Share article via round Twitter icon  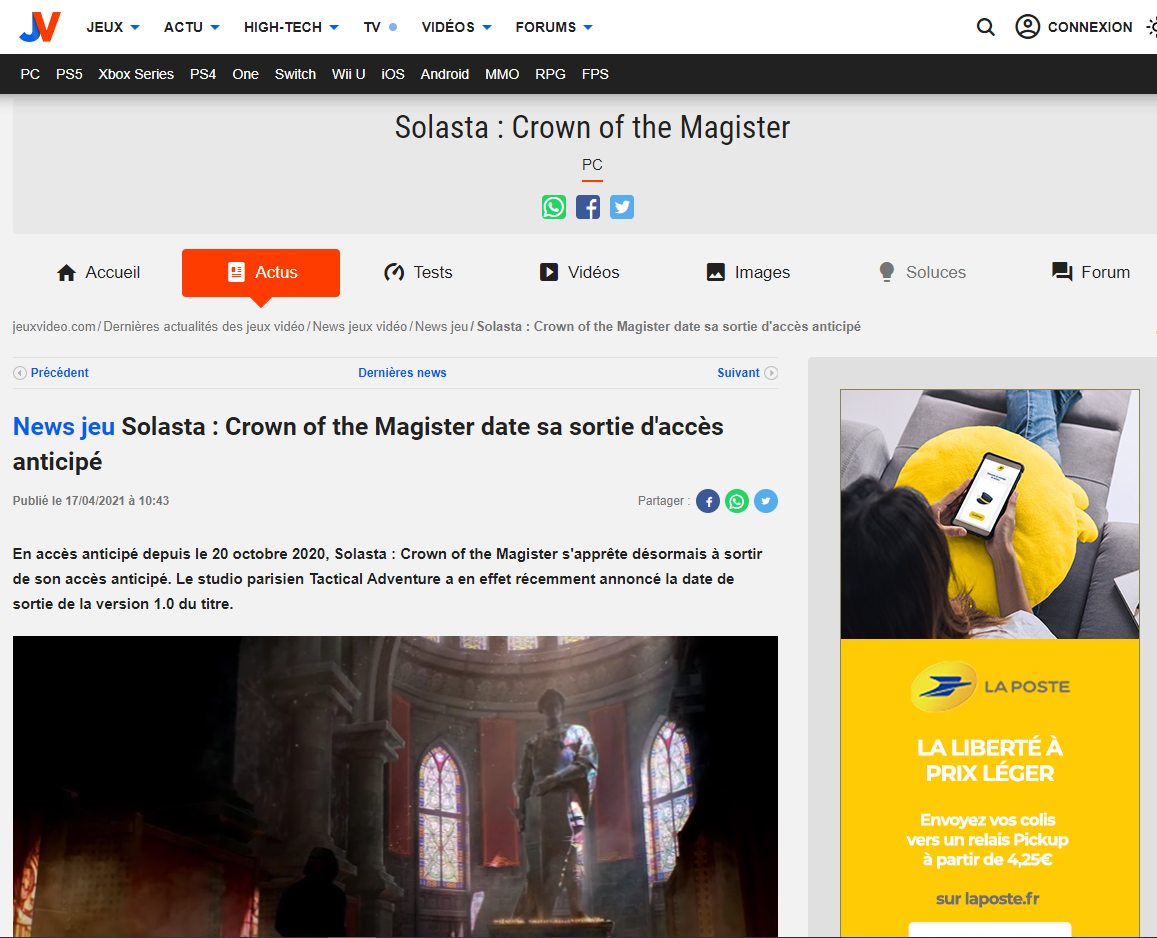[765, 501]
